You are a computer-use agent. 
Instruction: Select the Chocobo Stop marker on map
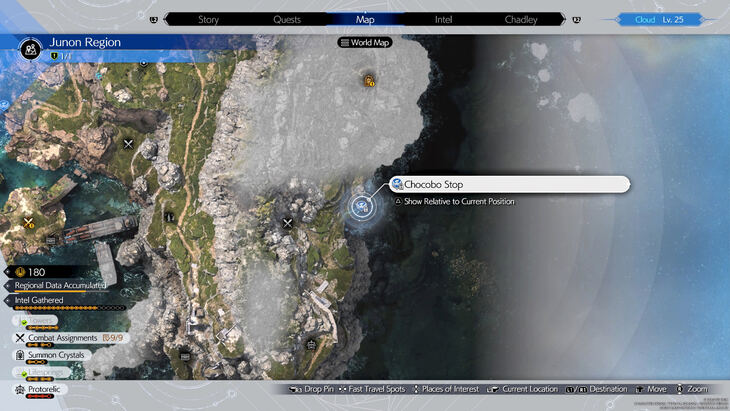point(361,207)
